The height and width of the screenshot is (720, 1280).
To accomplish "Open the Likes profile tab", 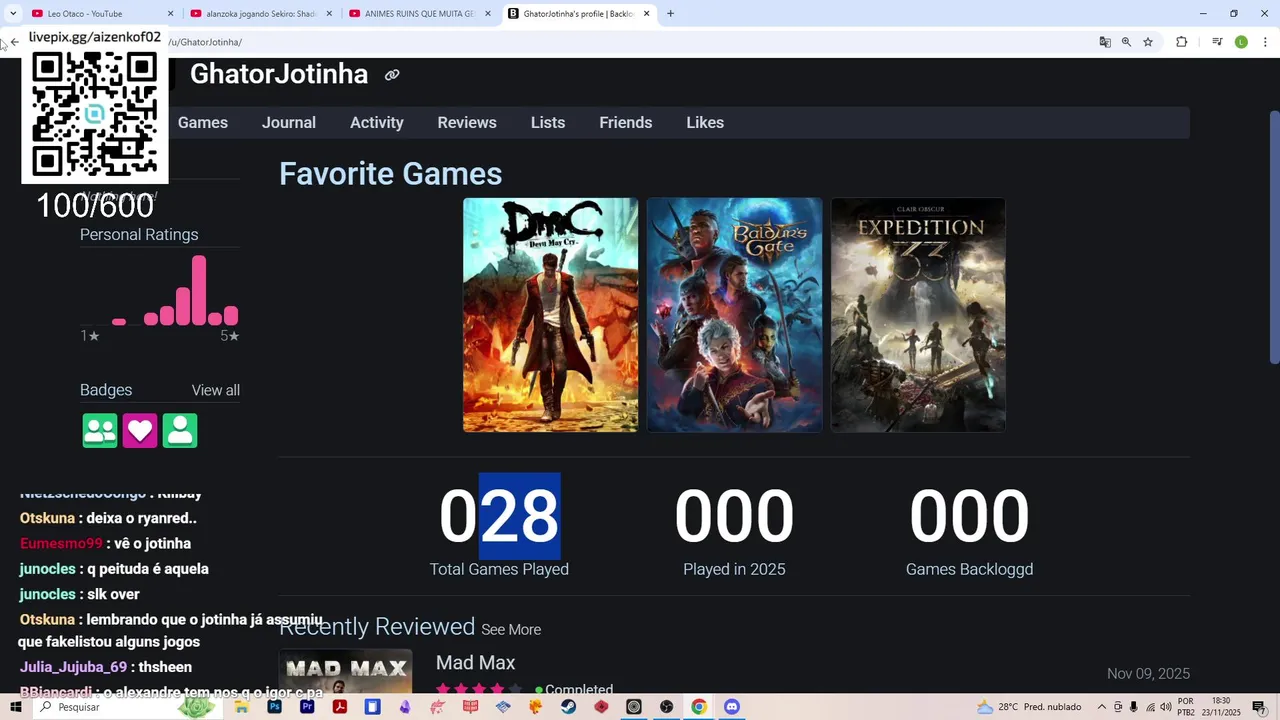I will click(705, 123).
